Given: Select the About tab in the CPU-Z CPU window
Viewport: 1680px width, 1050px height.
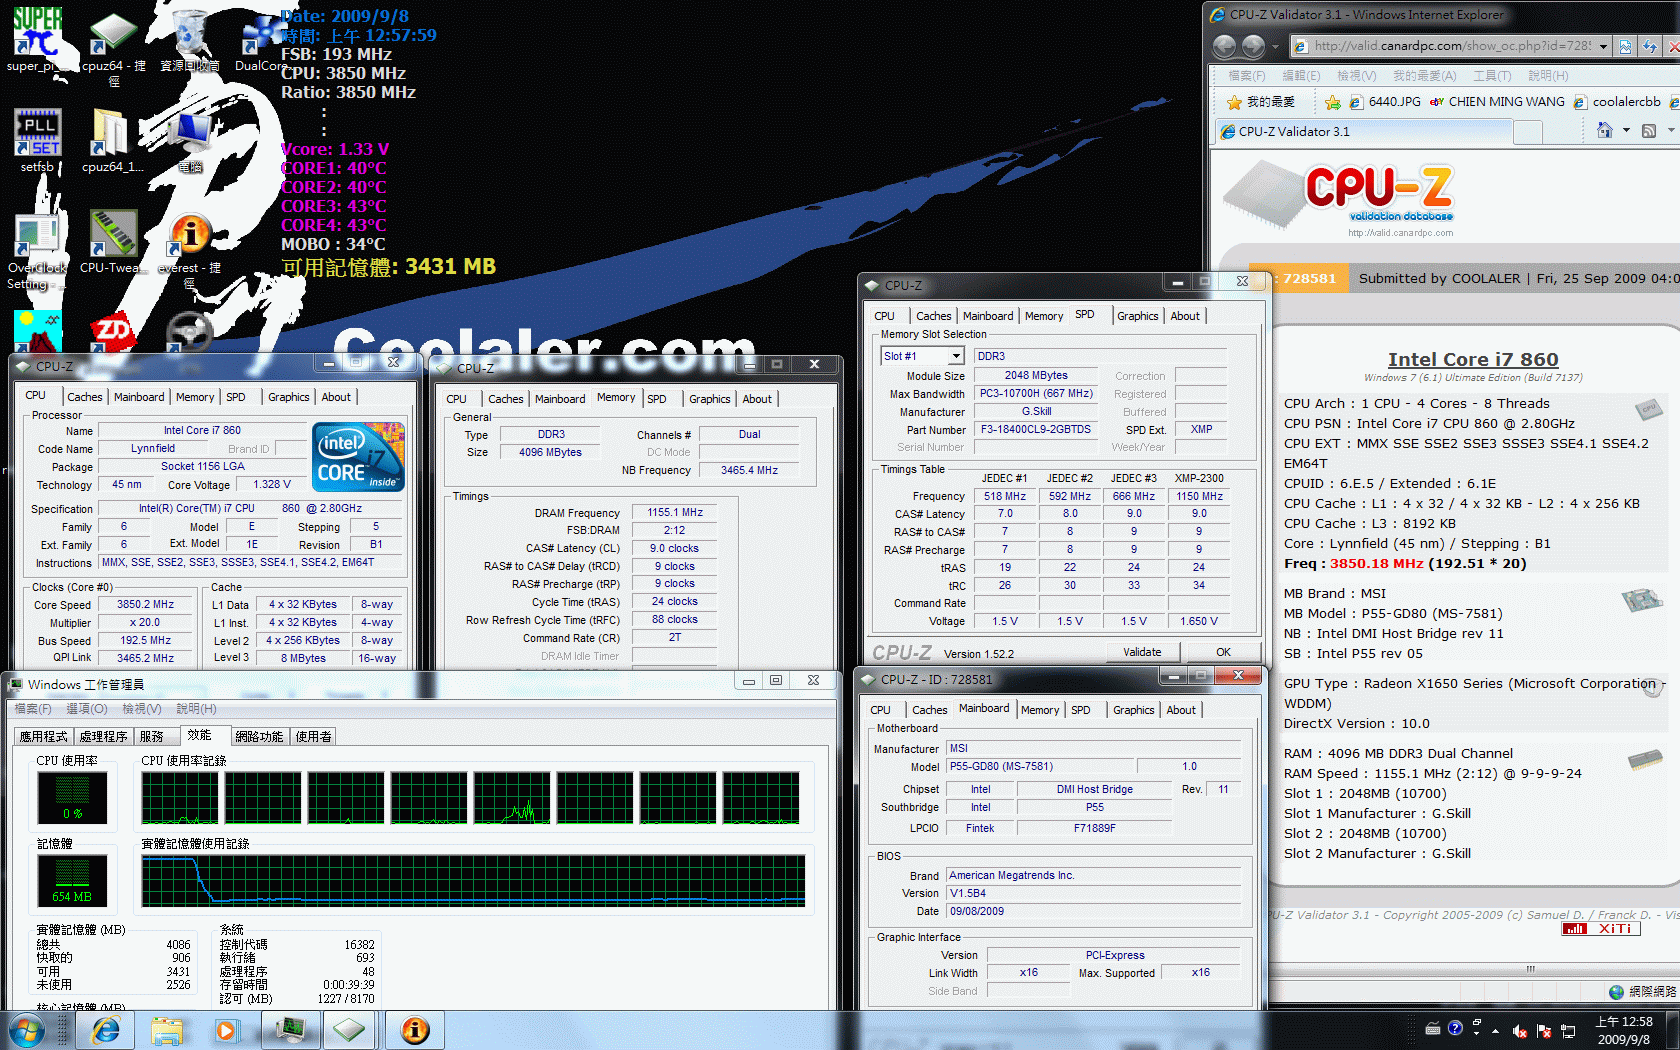Looking at the screenshot, I should (336, 397).
